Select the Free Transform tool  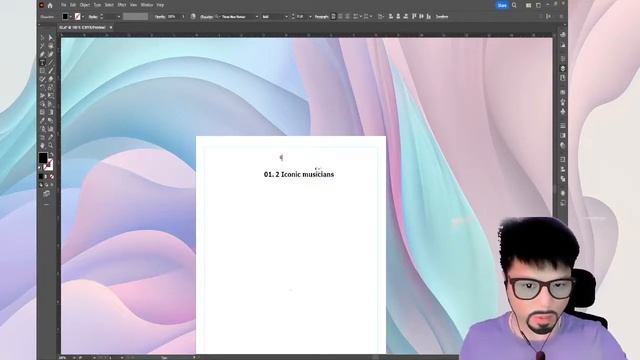click(51, 96)
